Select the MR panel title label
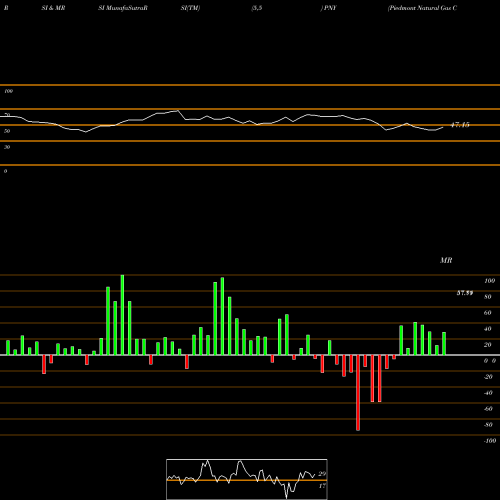Screen dimensions: 500x500 446,260
